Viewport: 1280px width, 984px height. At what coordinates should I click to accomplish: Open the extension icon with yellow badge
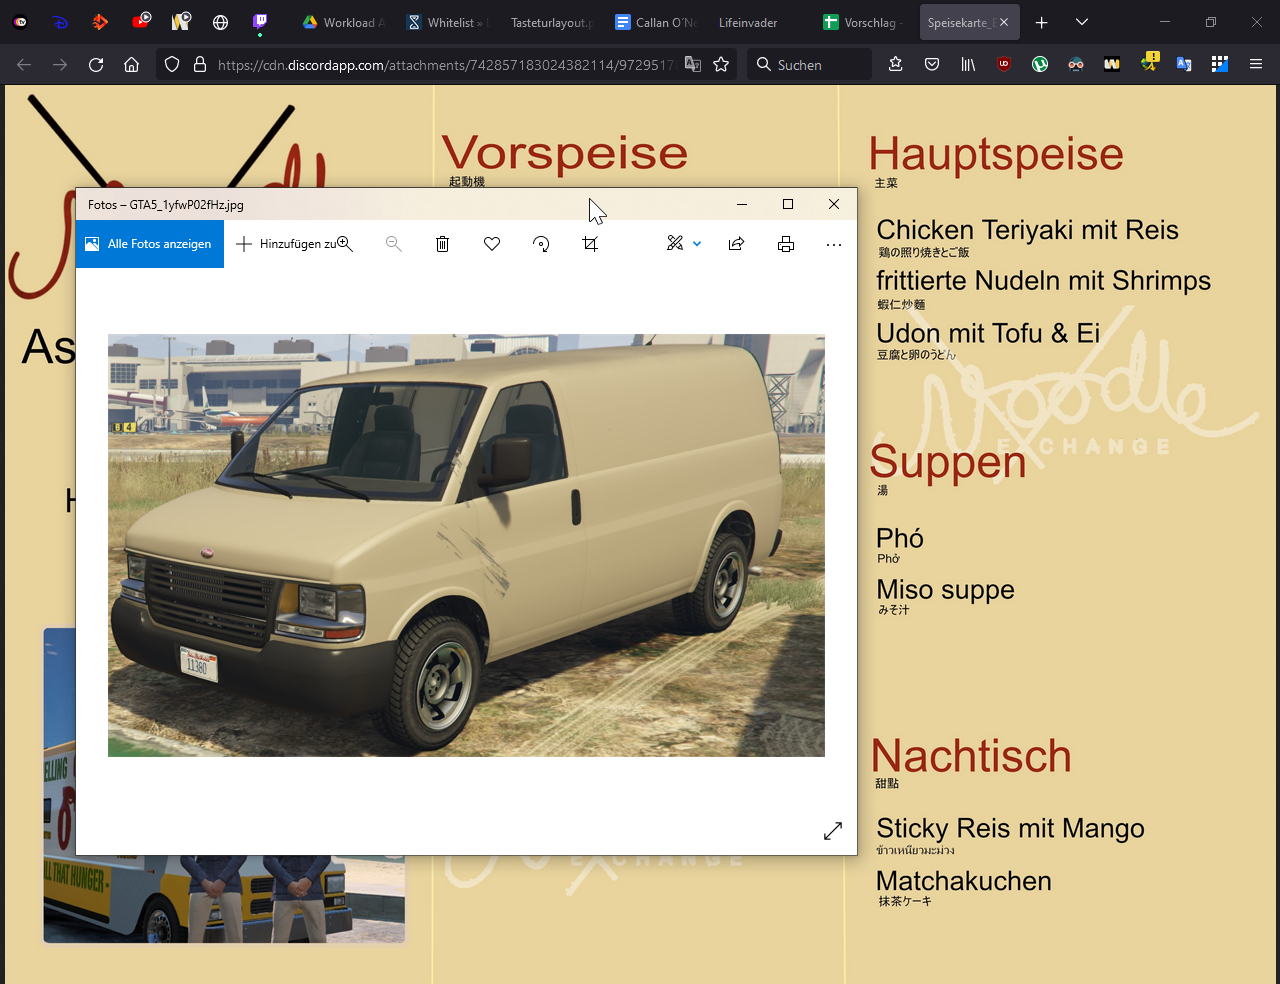pos(1149,63)
